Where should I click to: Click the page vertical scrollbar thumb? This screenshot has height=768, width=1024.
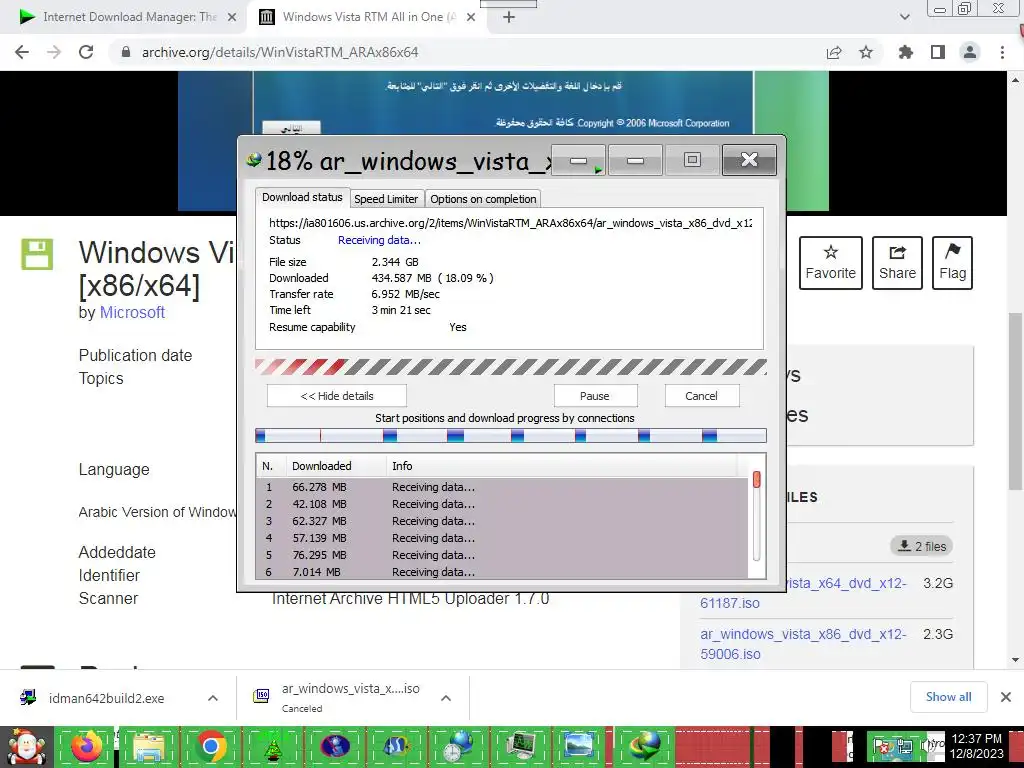[1015, 402]
